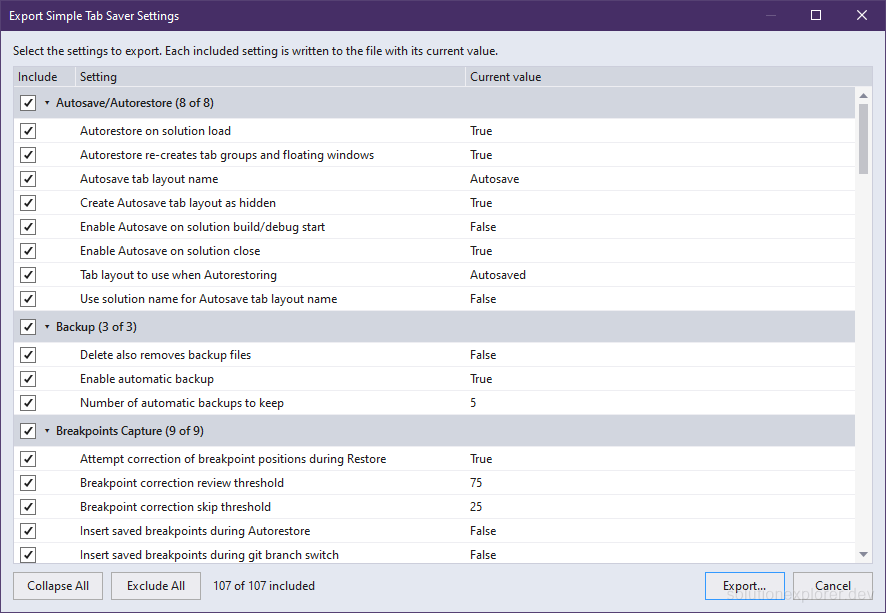Uncheck the Backup group checkbox
This screenshot has height=613, width=886.
click(28, 327)
